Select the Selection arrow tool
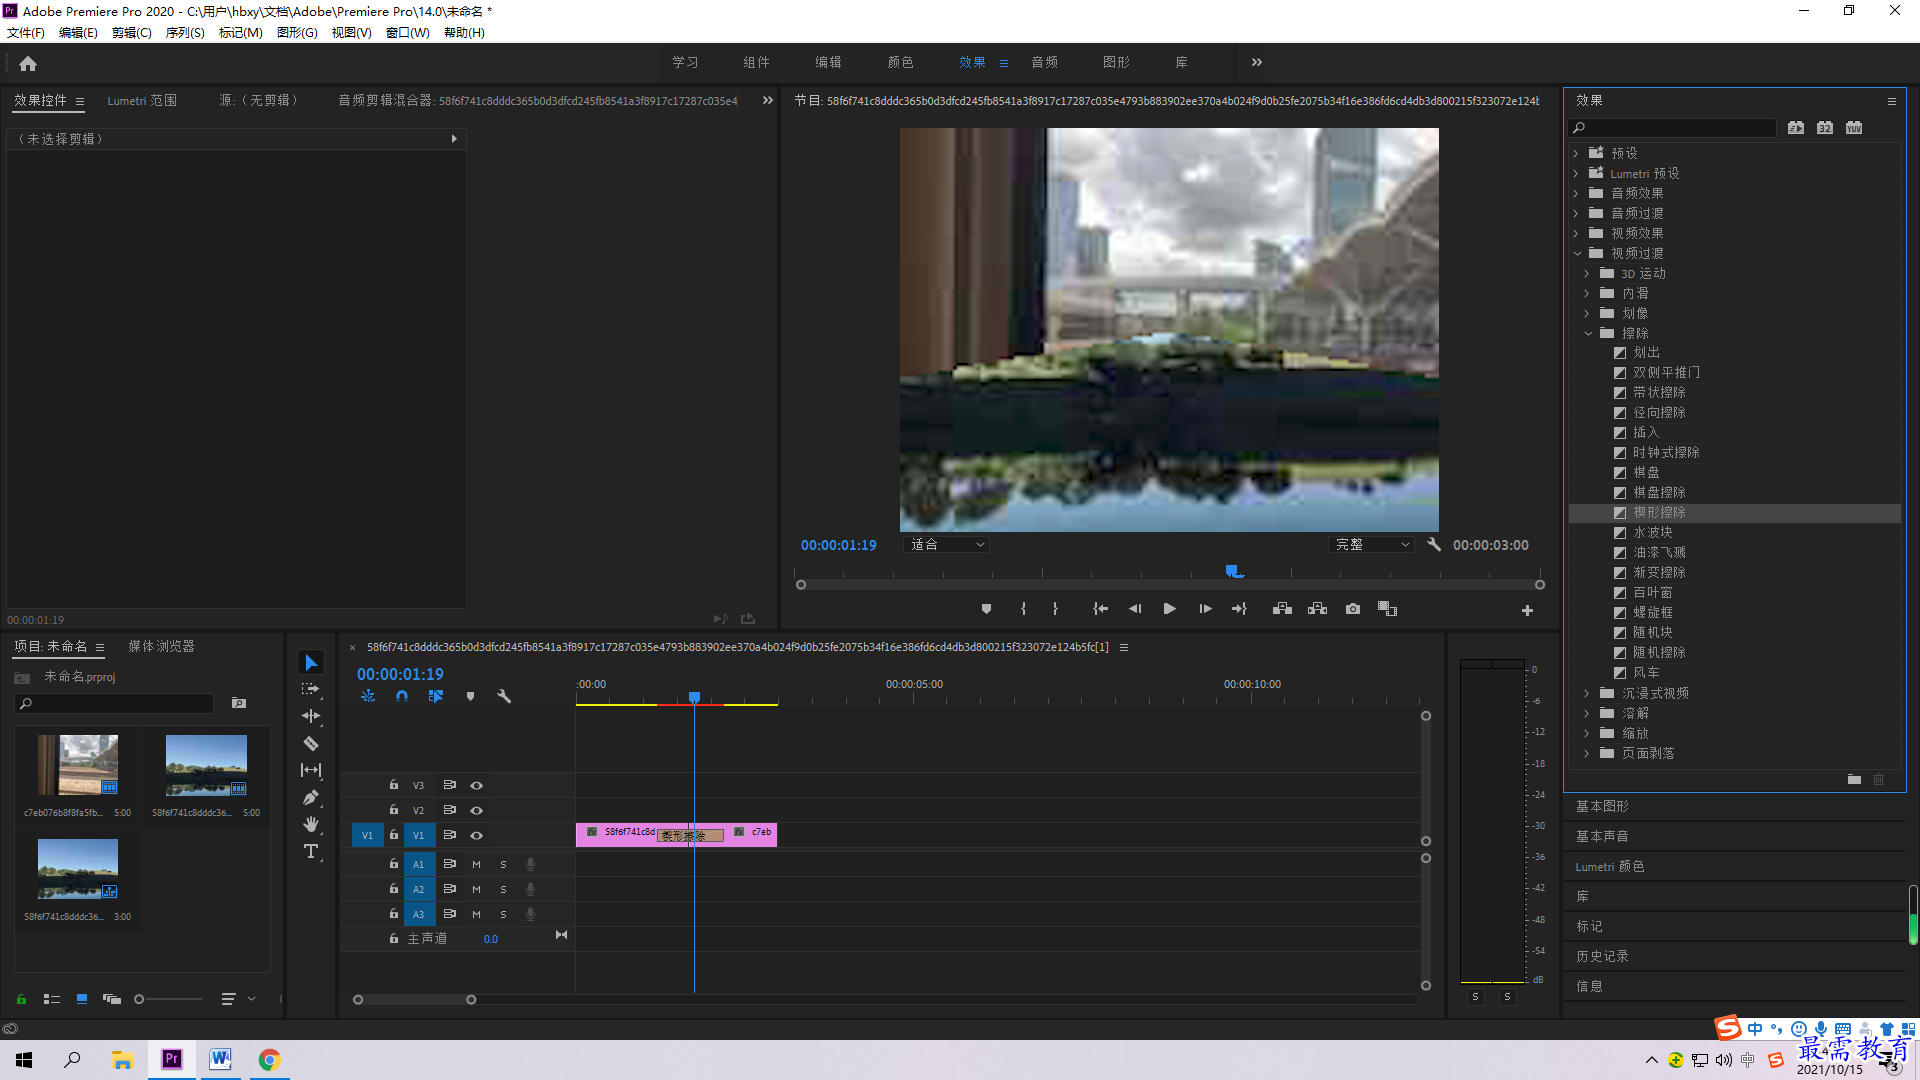This screenshot has width=1920, height=1080. tap(311, 663)
